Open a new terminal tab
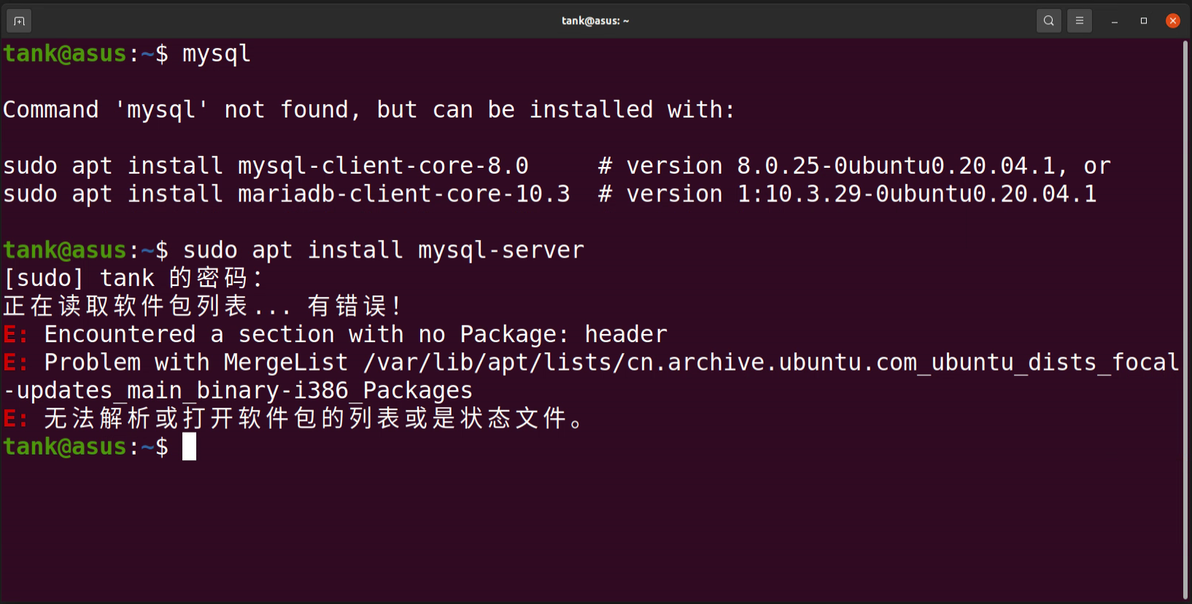This screenshot has height=604, width=1192. pos(19,21)
